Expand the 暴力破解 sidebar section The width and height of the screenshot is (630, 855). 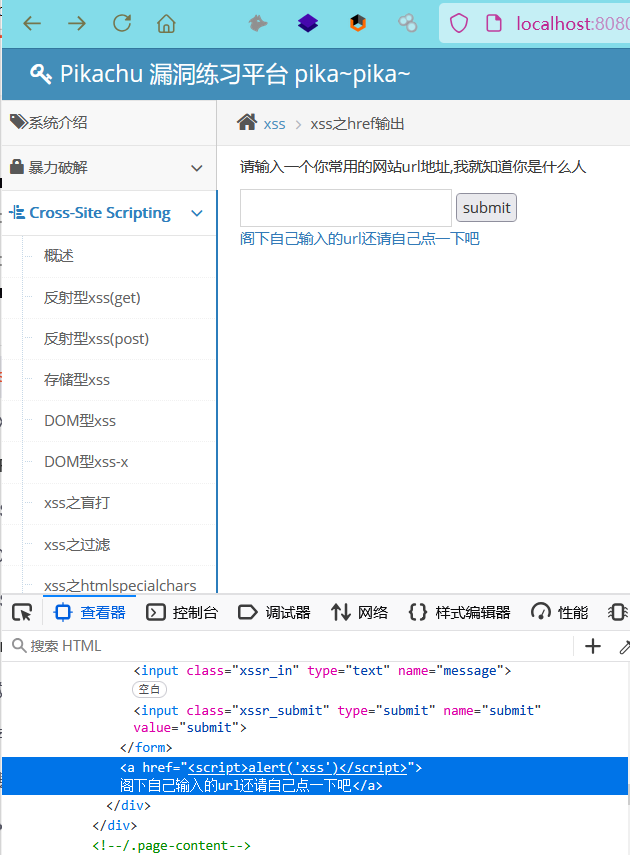[109, 168]
